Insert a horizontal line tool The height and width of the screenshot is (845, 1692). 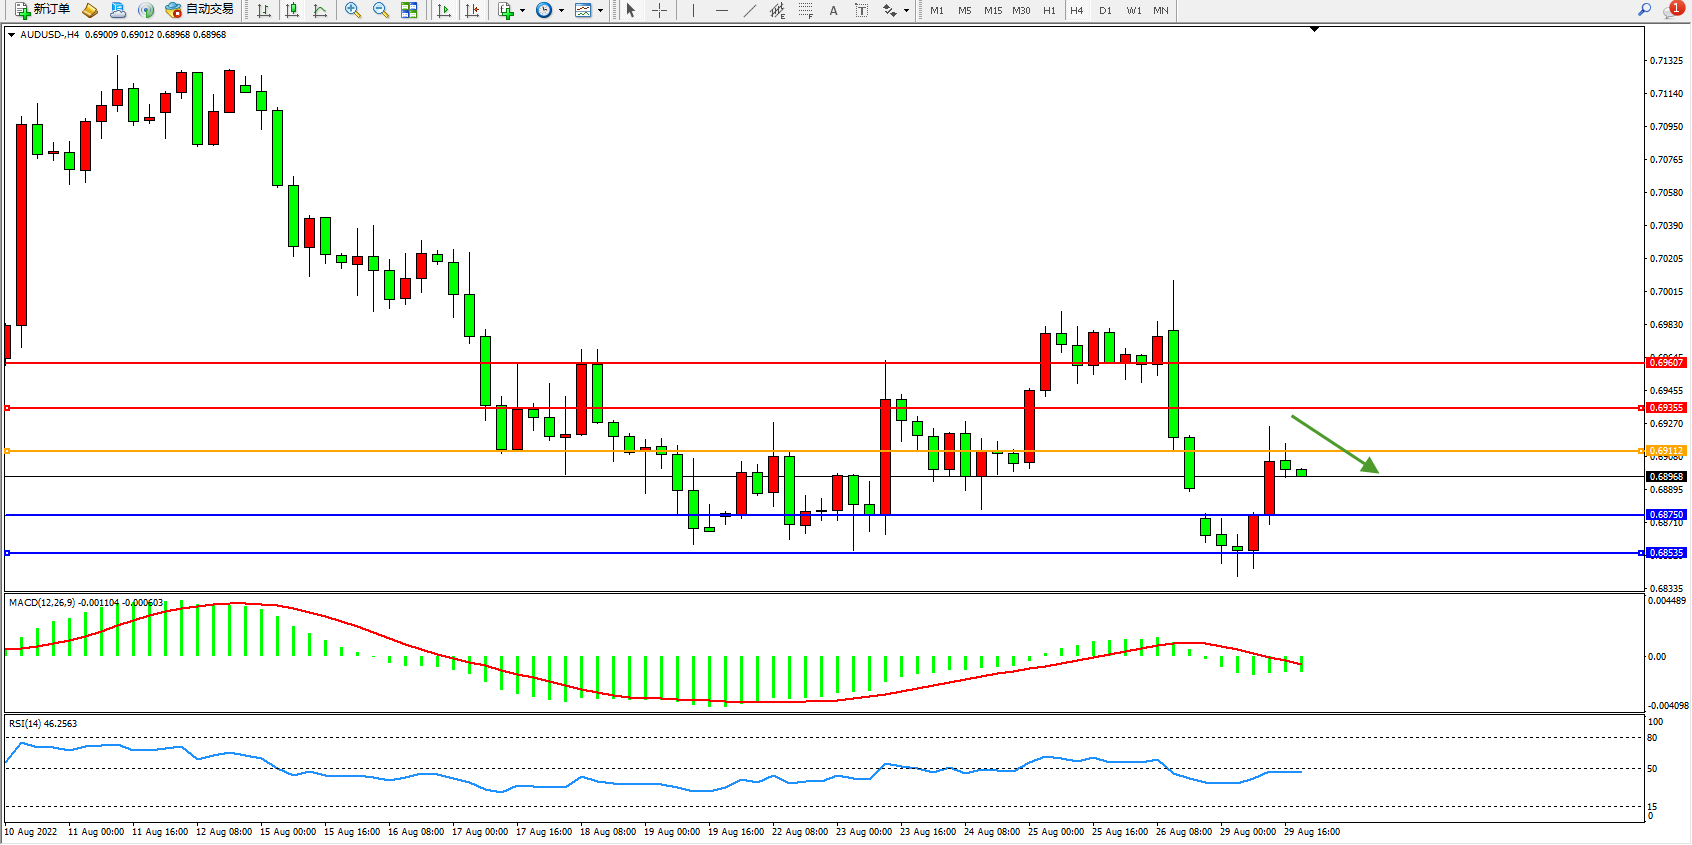click(721, 10)
